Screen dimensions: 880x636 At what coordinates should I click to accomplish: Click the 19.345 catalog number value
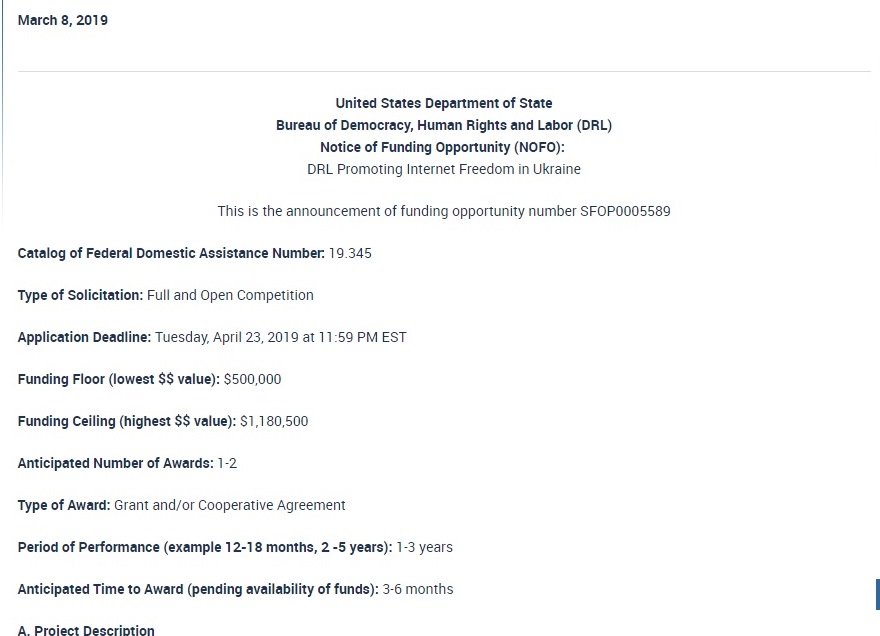tap(350, 253)
